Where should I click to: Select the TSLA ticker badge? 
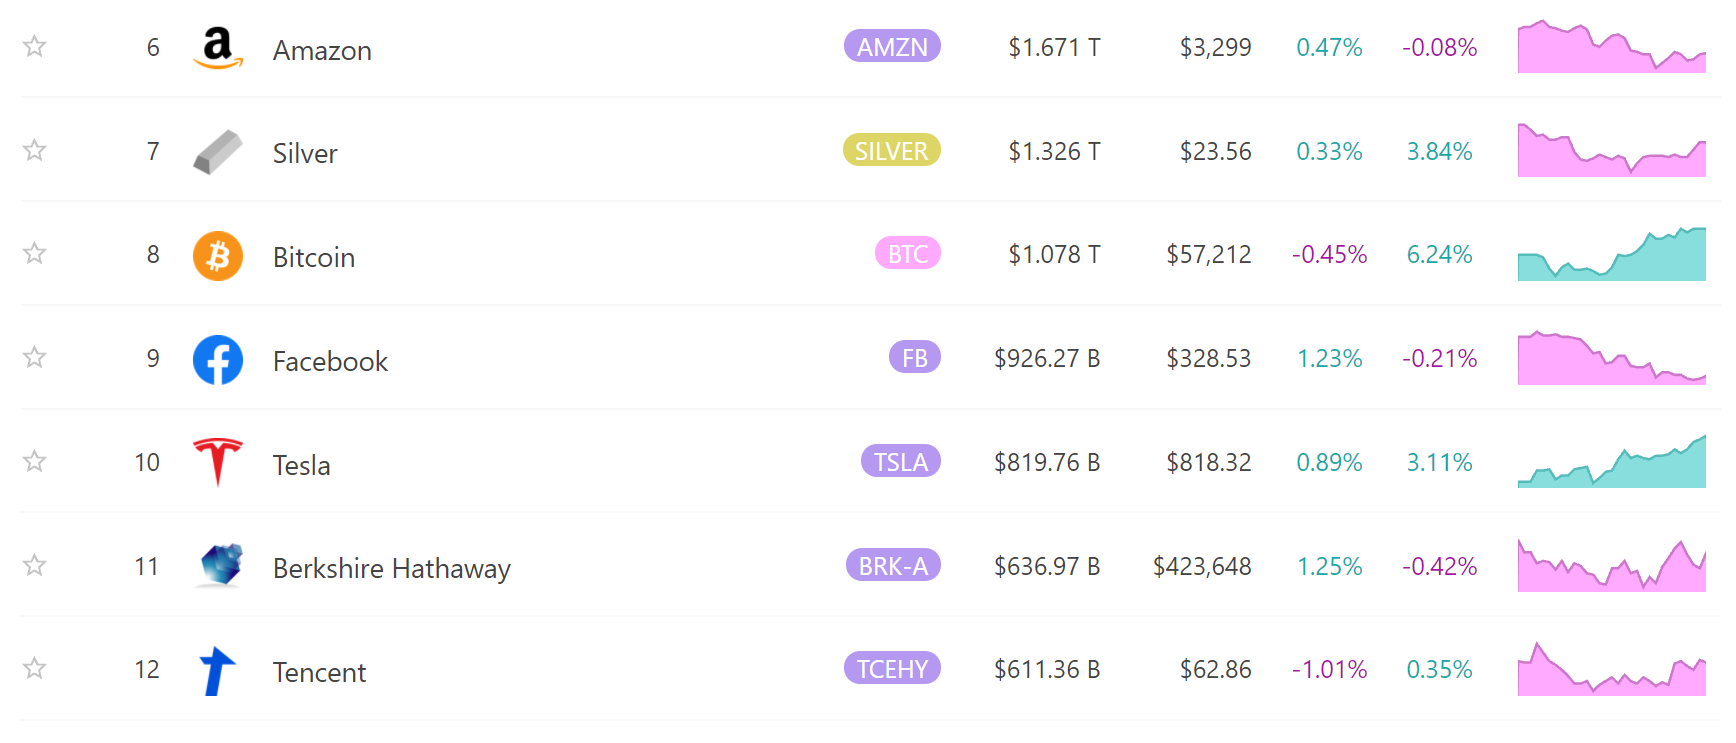(x=901, y=461)
